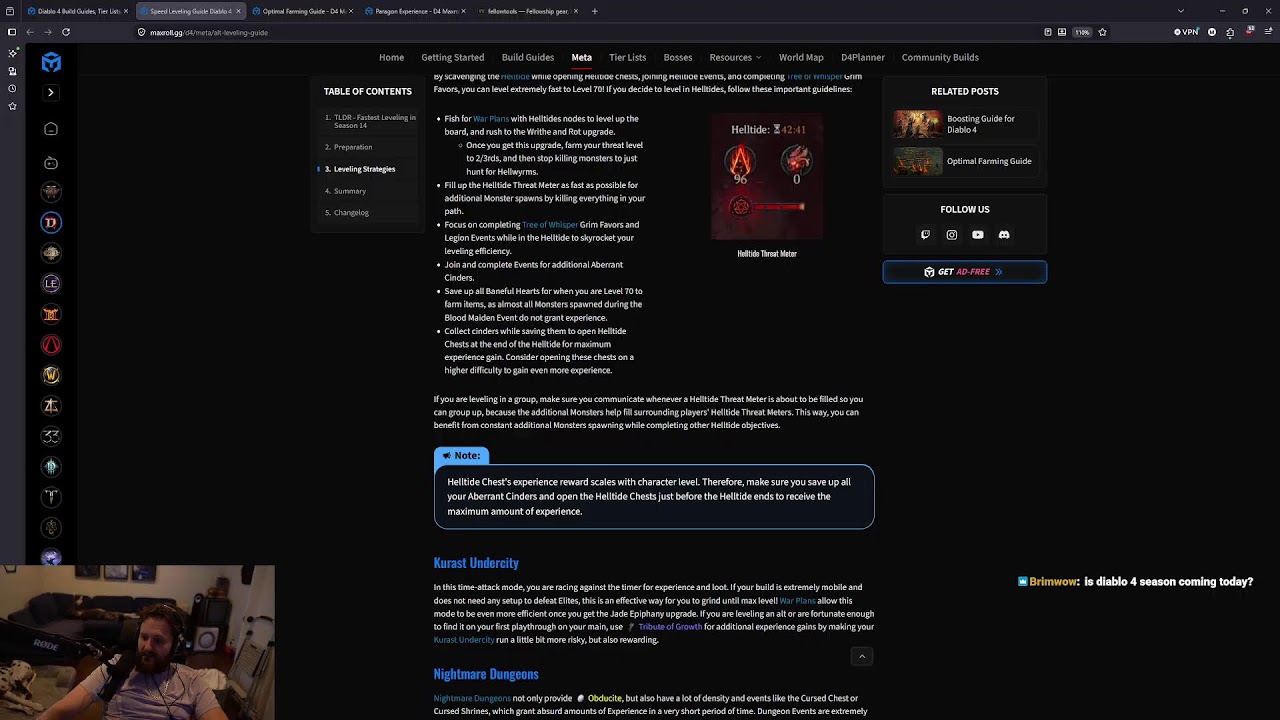Select the Lost Ark game icon
The height and width of the screenshot is (720, 1280).
(x=51, y=405)
